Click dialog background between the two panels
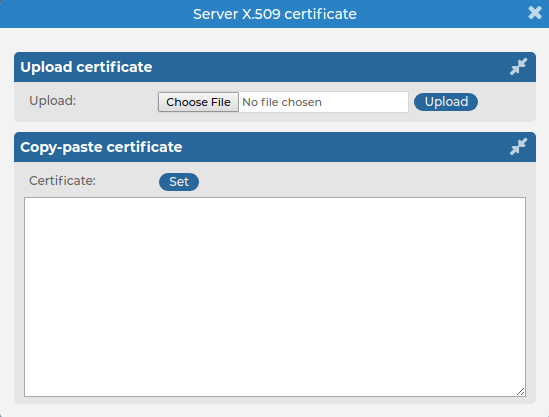The width and height of the screenshot is (549, 417). coord(275,127)
